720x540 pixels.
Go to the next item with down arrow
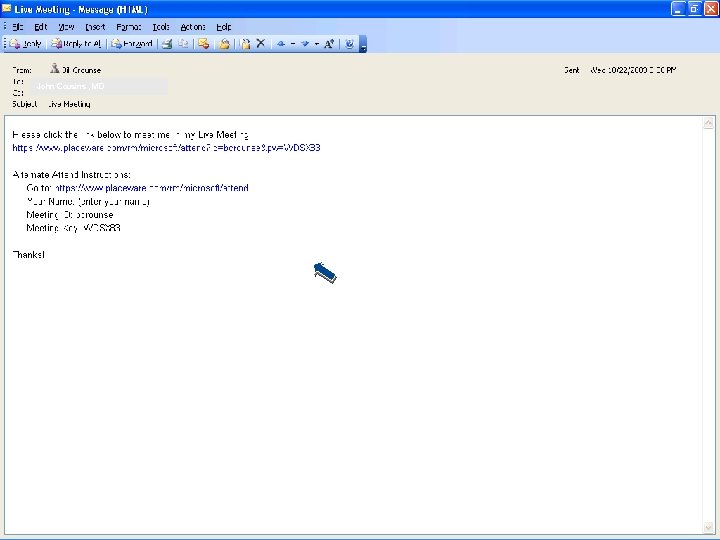coord(305,44)
